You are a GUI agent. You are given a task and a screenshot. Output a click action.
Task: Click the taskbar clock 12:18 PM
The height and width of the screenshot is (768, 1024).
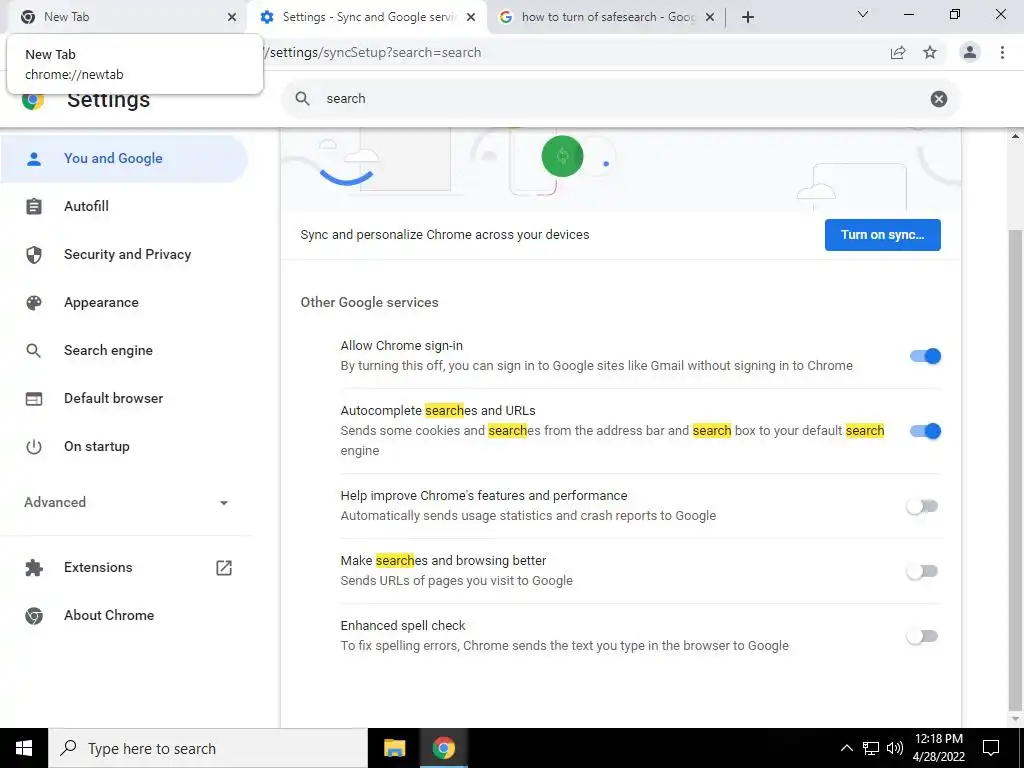938,748
